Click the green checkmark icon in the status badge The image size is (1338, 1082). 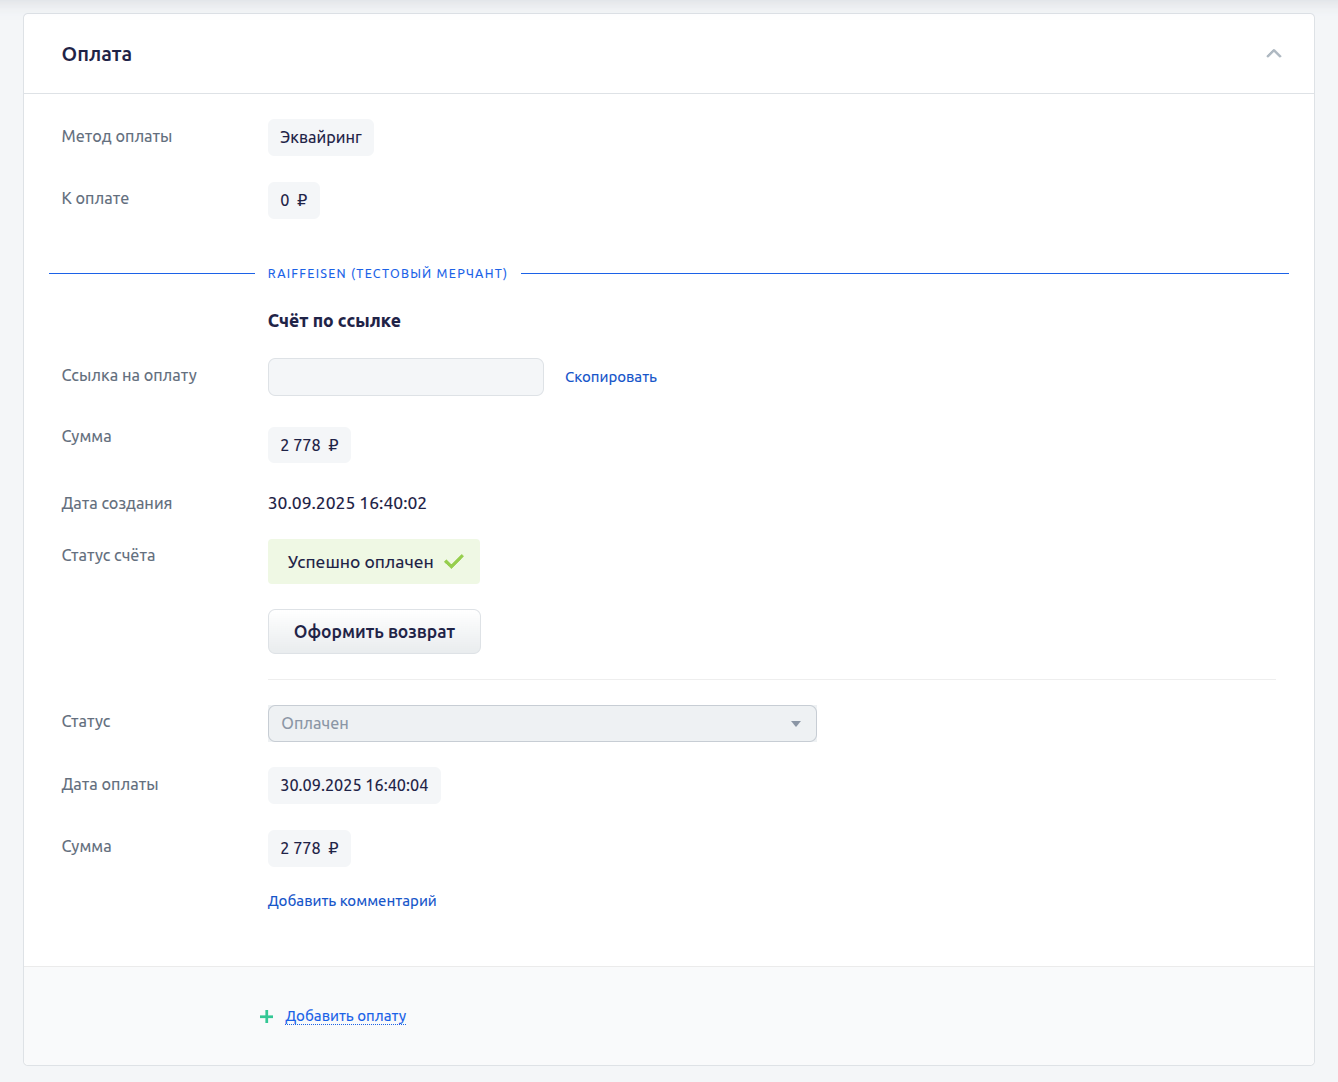(x=454, y=562)
